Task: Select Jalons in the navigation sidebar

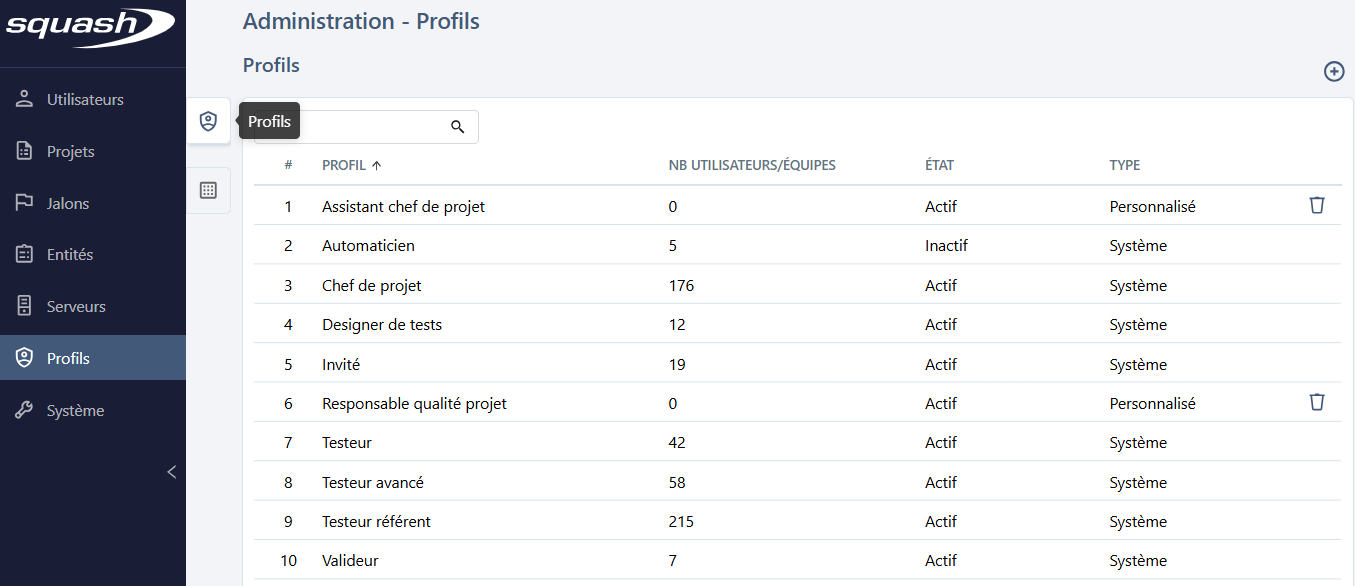Action: 69,202
